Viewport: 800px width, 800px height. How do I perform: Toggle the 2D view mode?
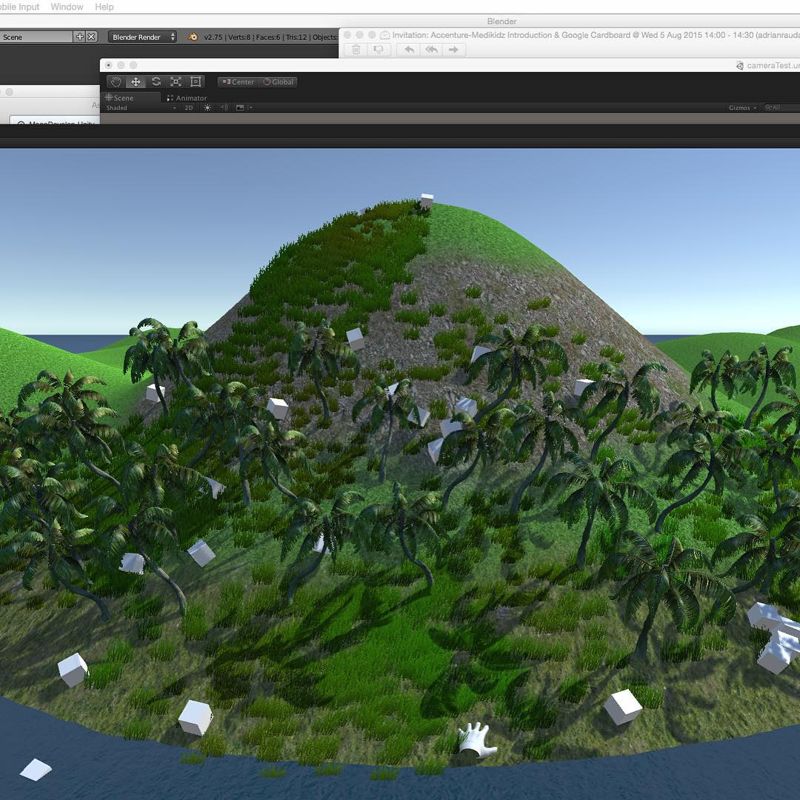pyautogui.click(x=188, y=108)
